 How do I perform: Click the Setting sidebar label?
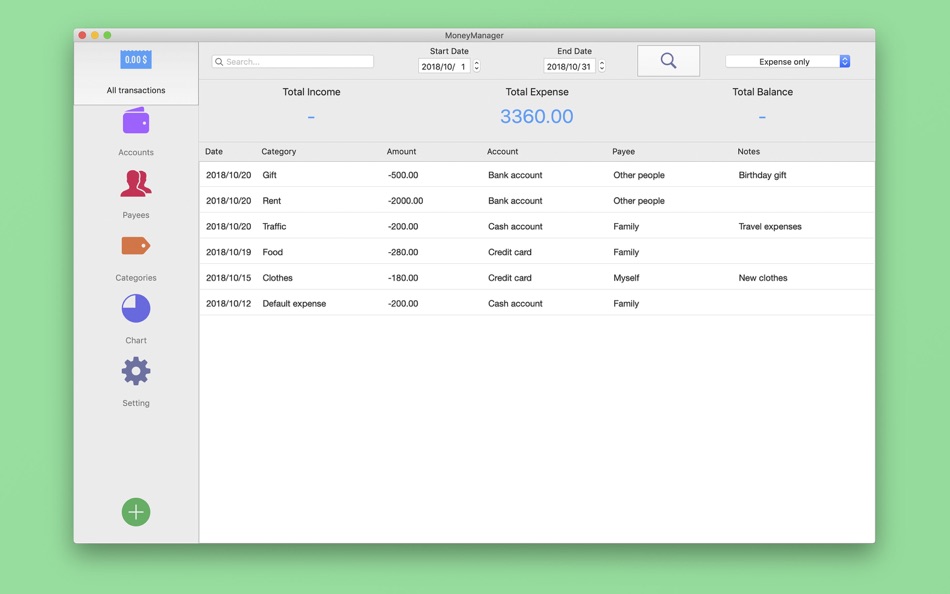[136, 403]
